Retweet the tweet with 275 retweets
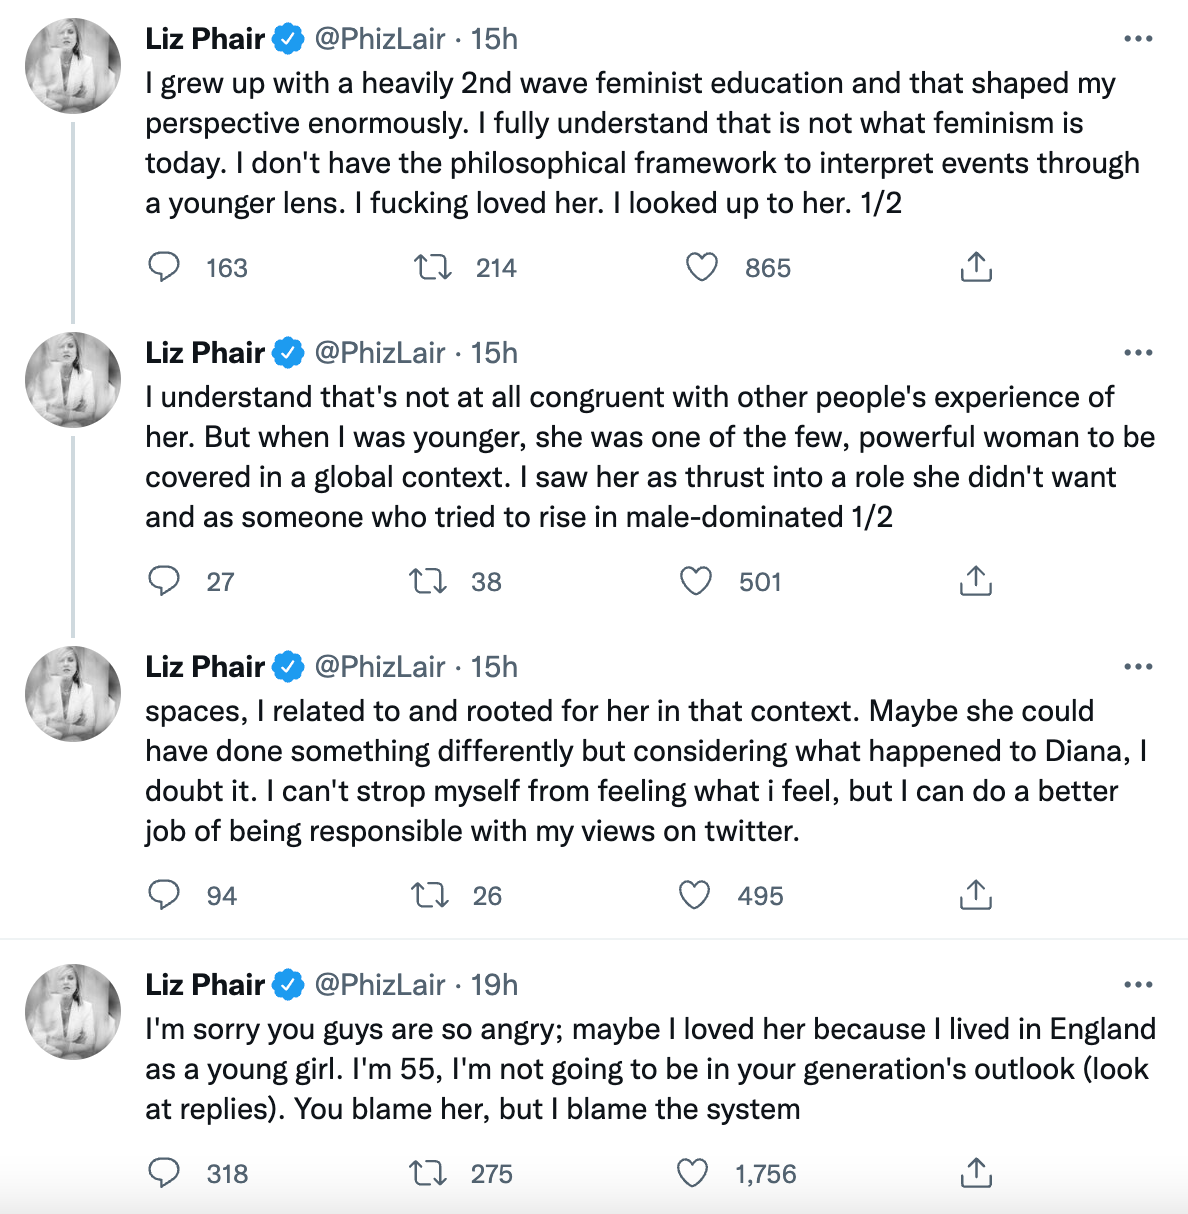Image resolution: width=1188 pixels, height=1214 pixels. click(430, 1173)
